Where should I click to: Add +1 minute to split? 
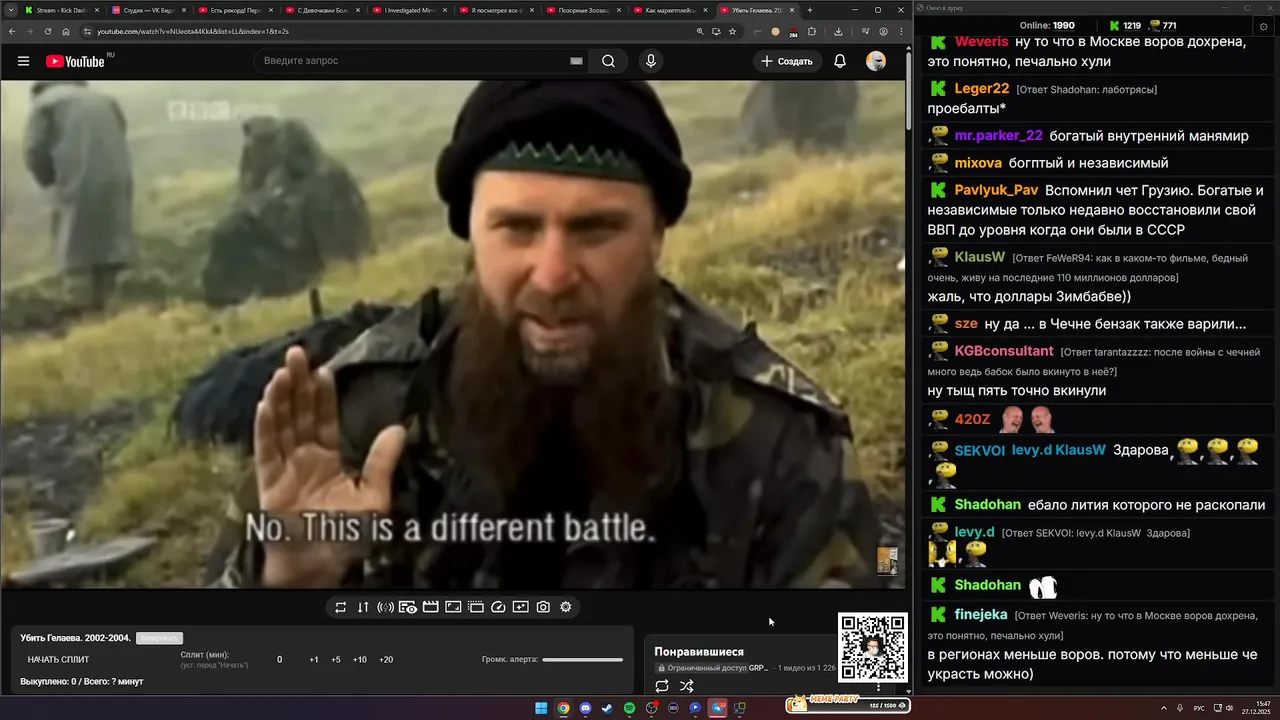314,660
